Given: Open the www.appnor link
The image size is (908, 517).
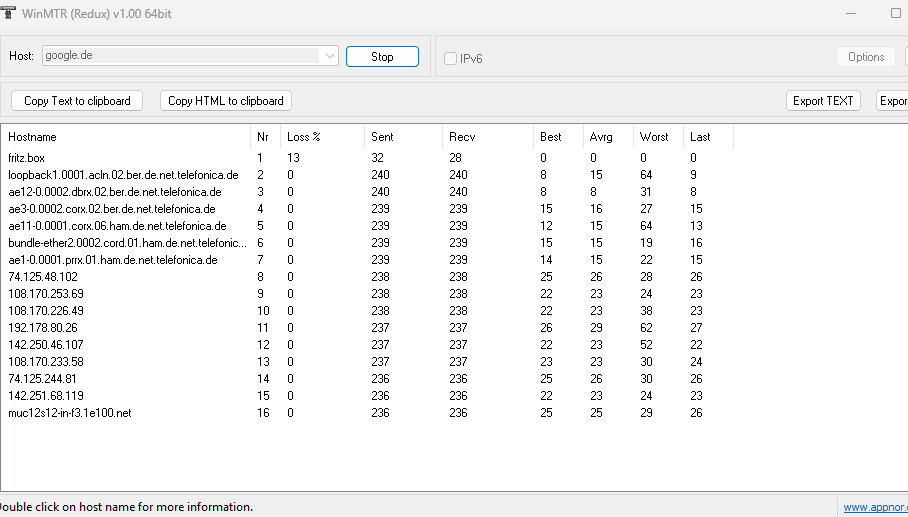Looking at the screenshot, I should (876, 507).
